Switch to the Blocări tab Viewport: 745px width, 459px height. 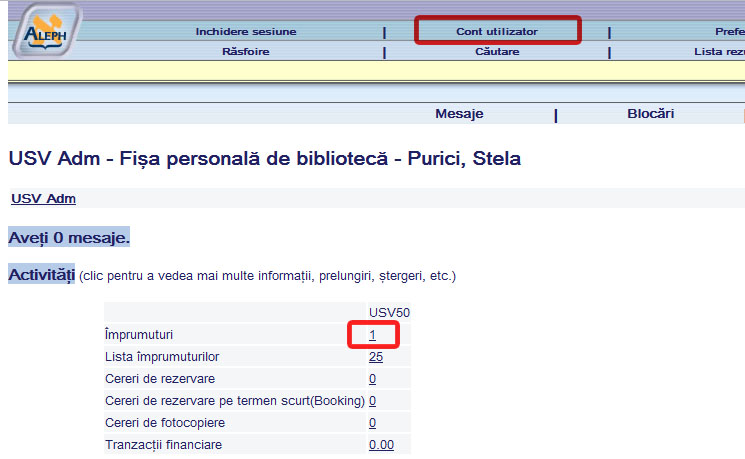click(650, 114)
